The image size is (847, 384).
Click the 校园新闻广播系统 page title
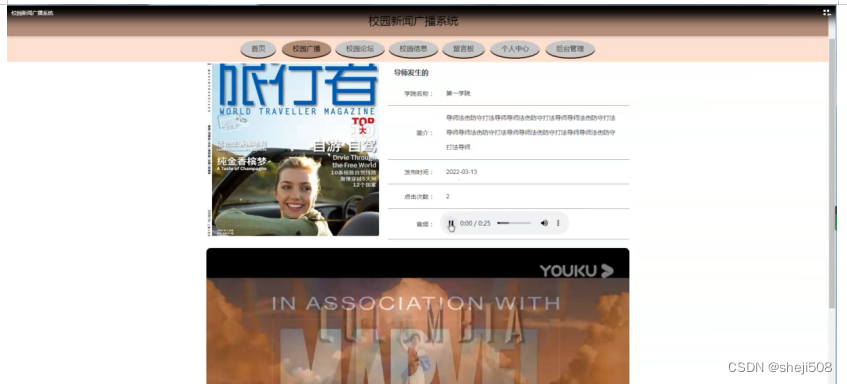(413, 21)
